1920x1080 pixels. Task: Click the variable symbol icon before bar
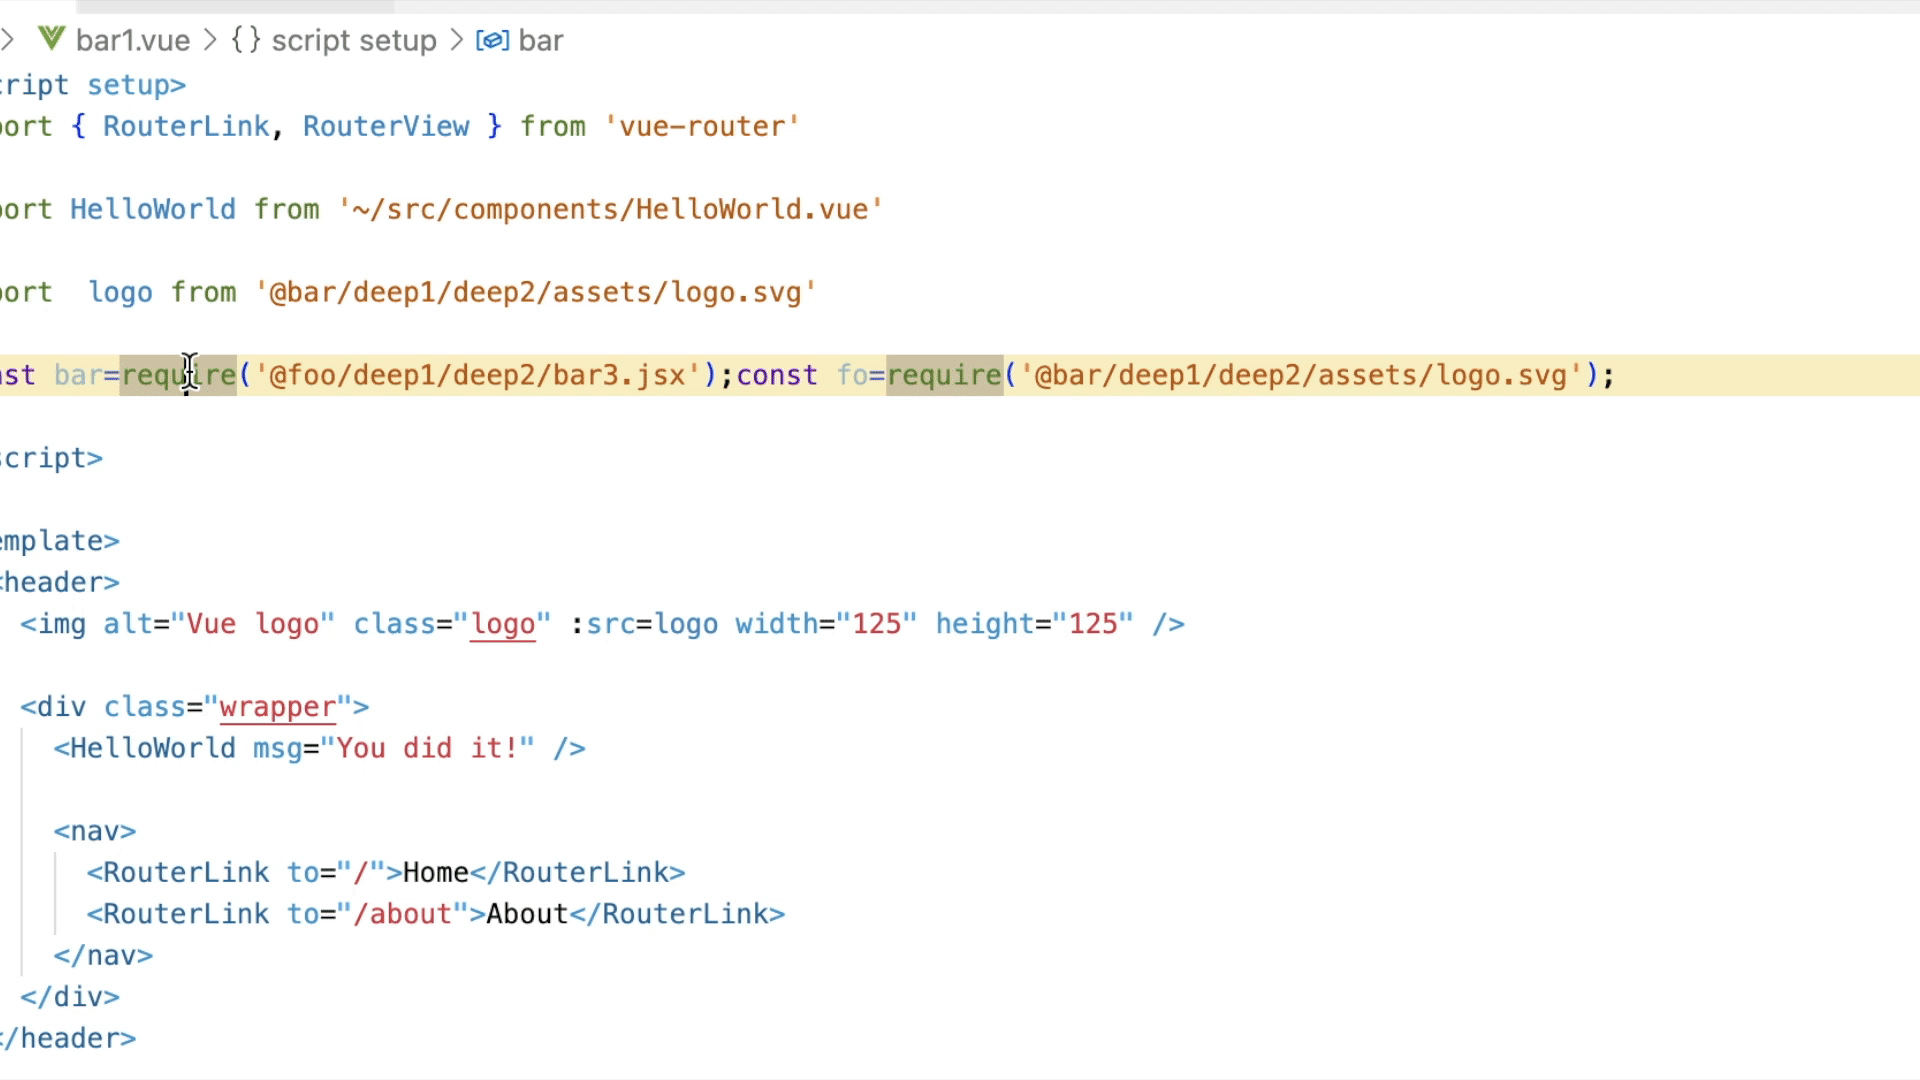pos(492,40)
